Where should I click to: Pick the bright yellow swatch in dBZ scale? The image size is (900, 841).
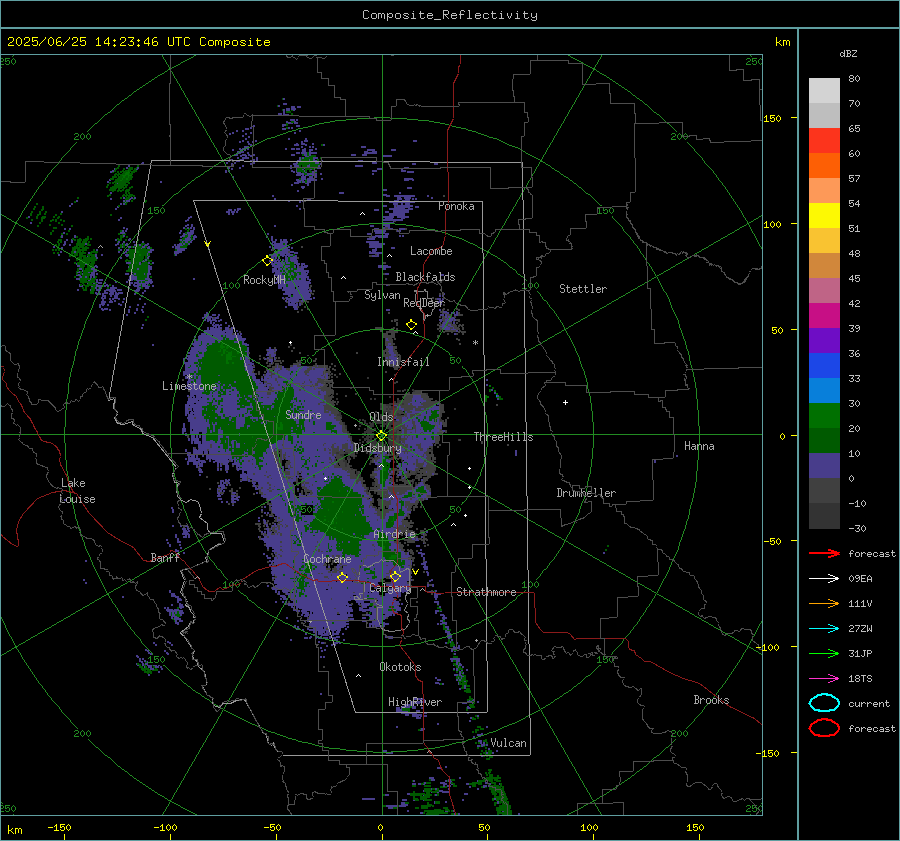[x=824, y=216]
